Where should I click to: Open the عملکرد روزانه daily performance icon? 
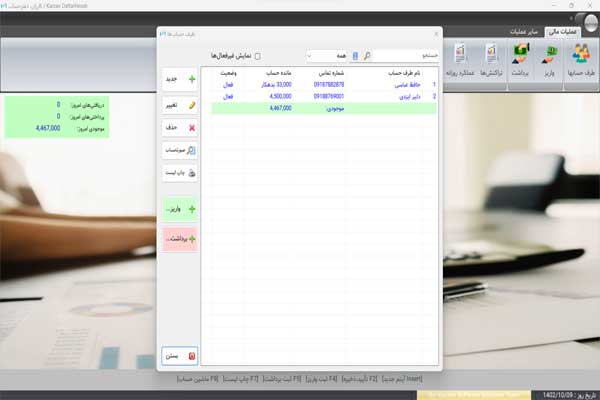coord(460,59)
